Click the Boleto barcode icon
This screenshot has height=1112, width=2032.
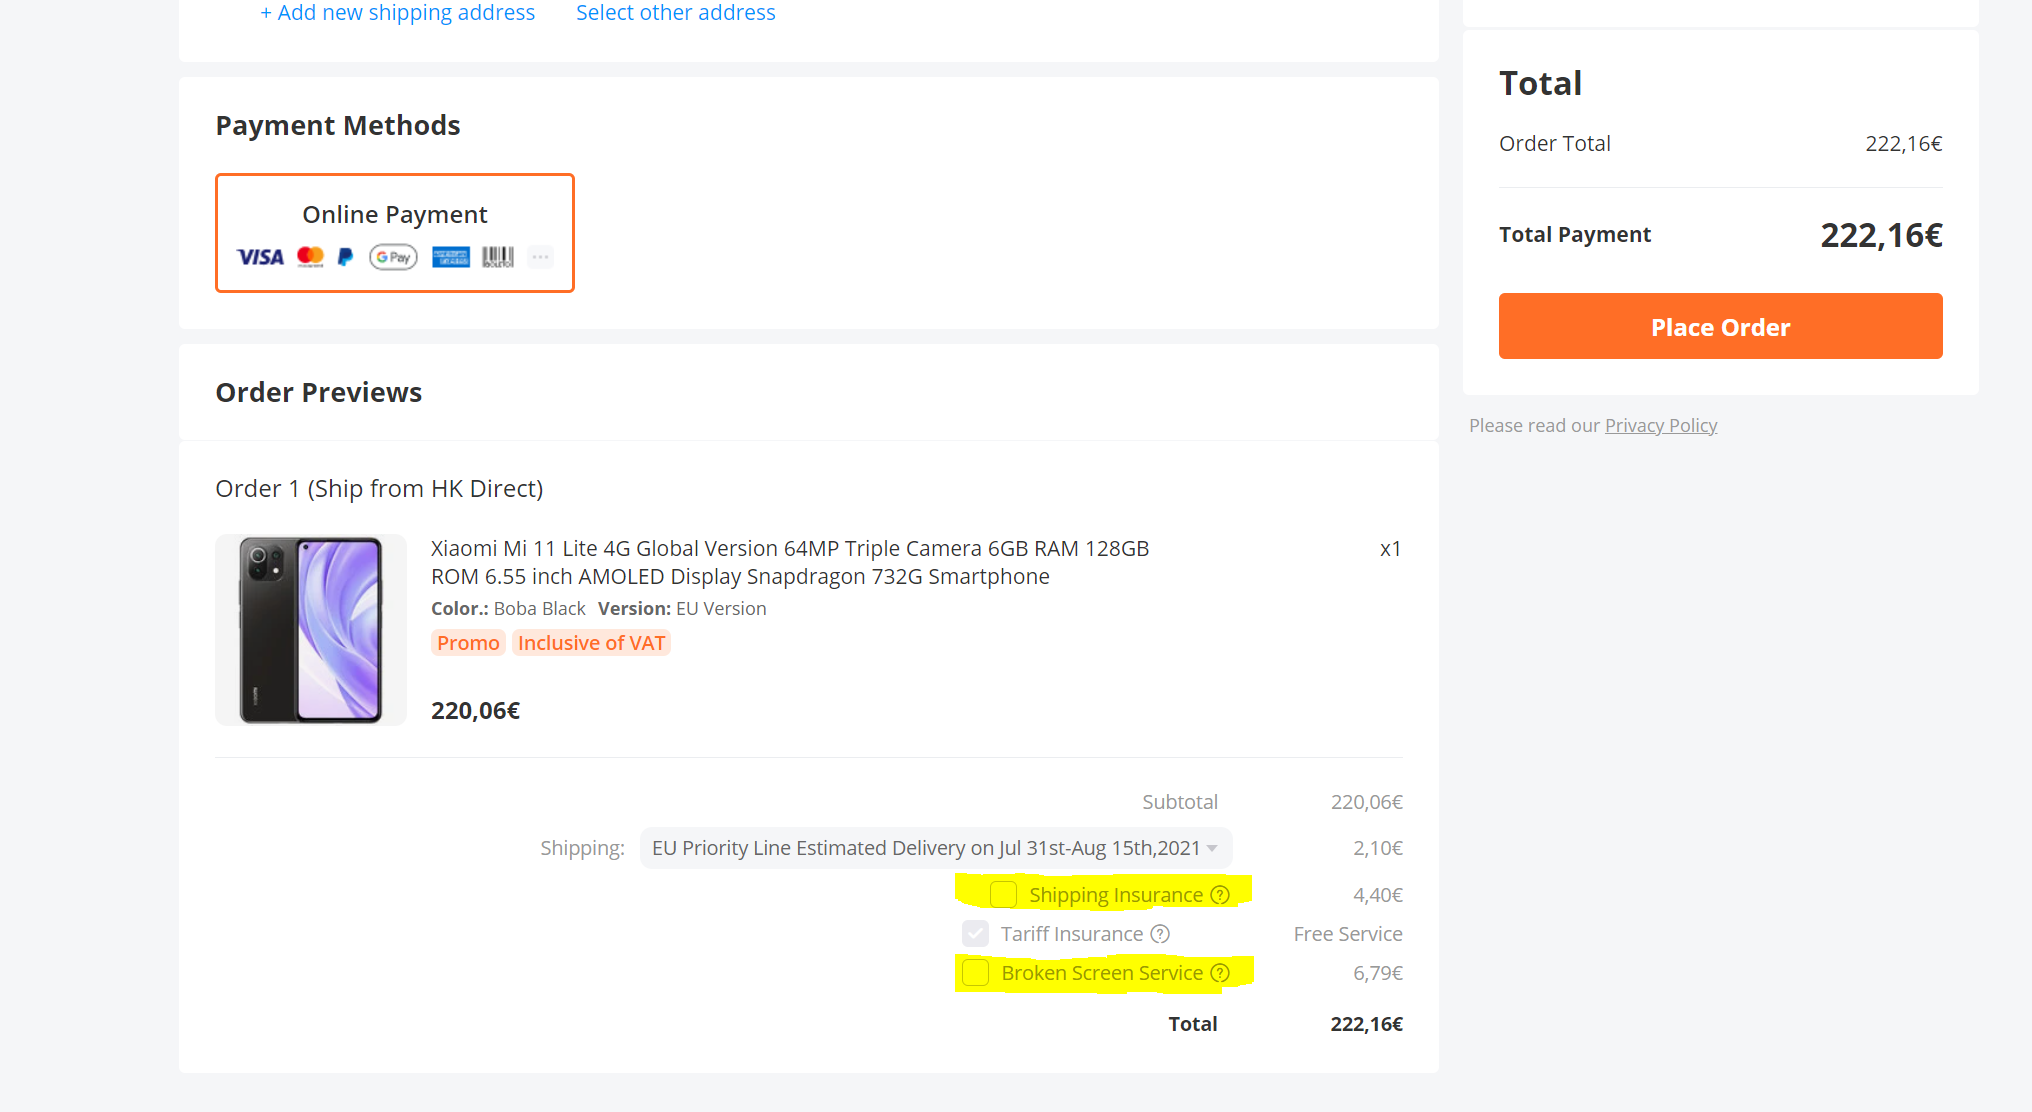(498, 257)
